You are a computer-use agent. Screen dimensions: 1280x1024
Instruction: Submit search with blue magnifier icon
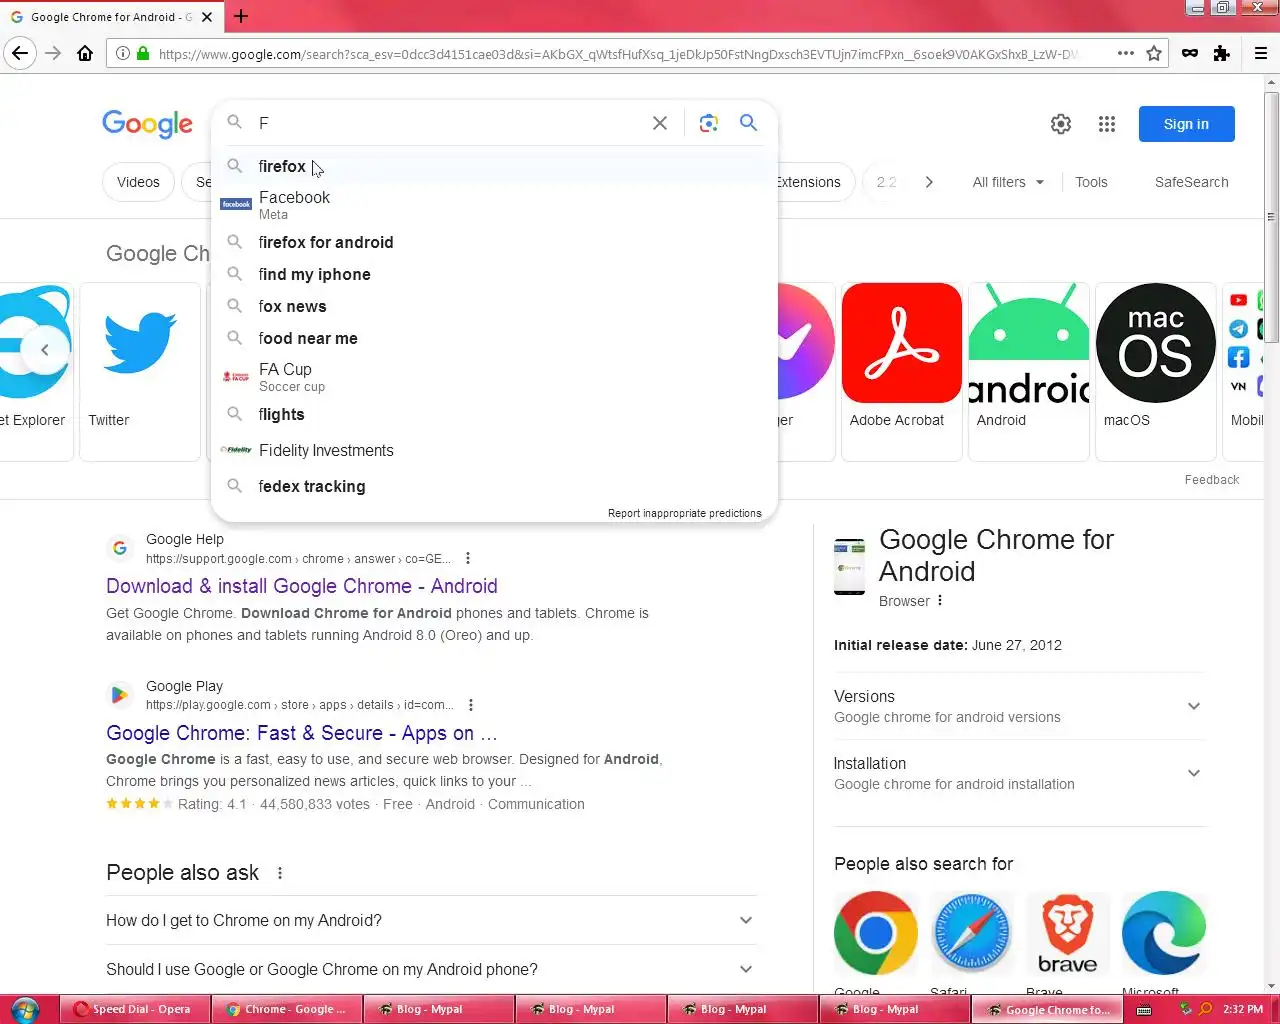[748, 123]
